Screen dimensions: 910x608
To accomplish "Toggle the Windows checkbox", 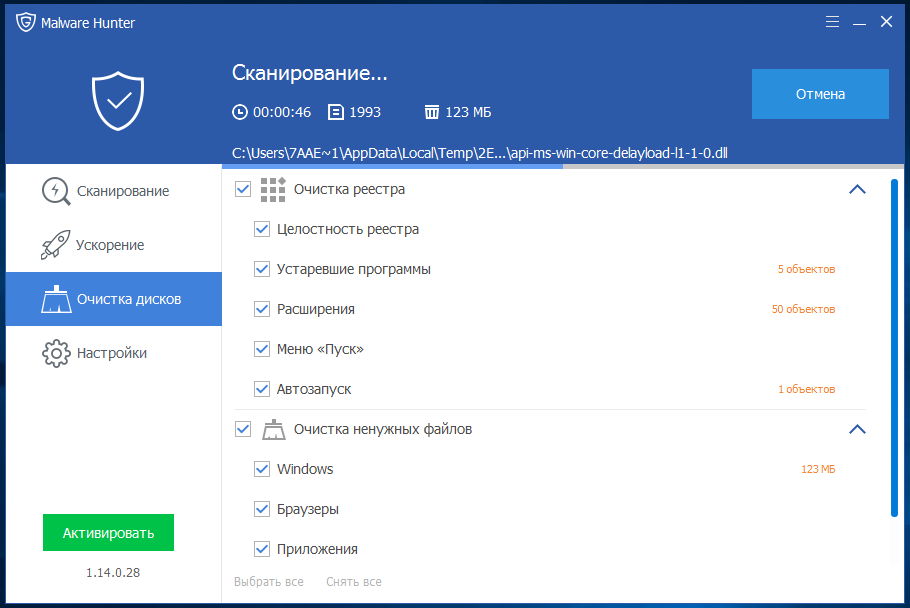I will (262, 469).
